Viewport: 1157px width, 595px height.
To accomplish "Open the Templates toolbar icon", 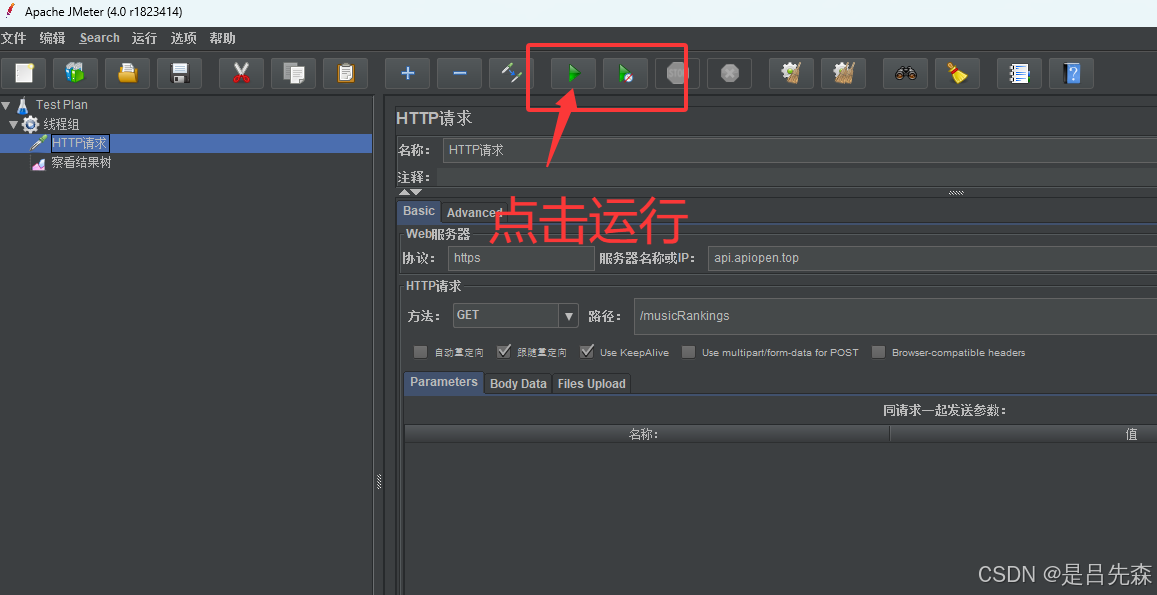I will [75, 73].
